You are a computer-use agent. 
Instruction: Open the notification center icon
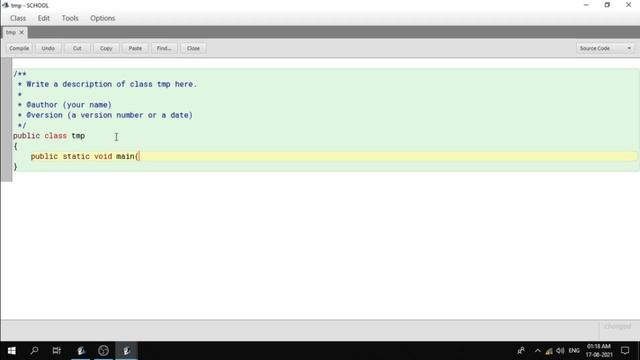coord(625,351)
